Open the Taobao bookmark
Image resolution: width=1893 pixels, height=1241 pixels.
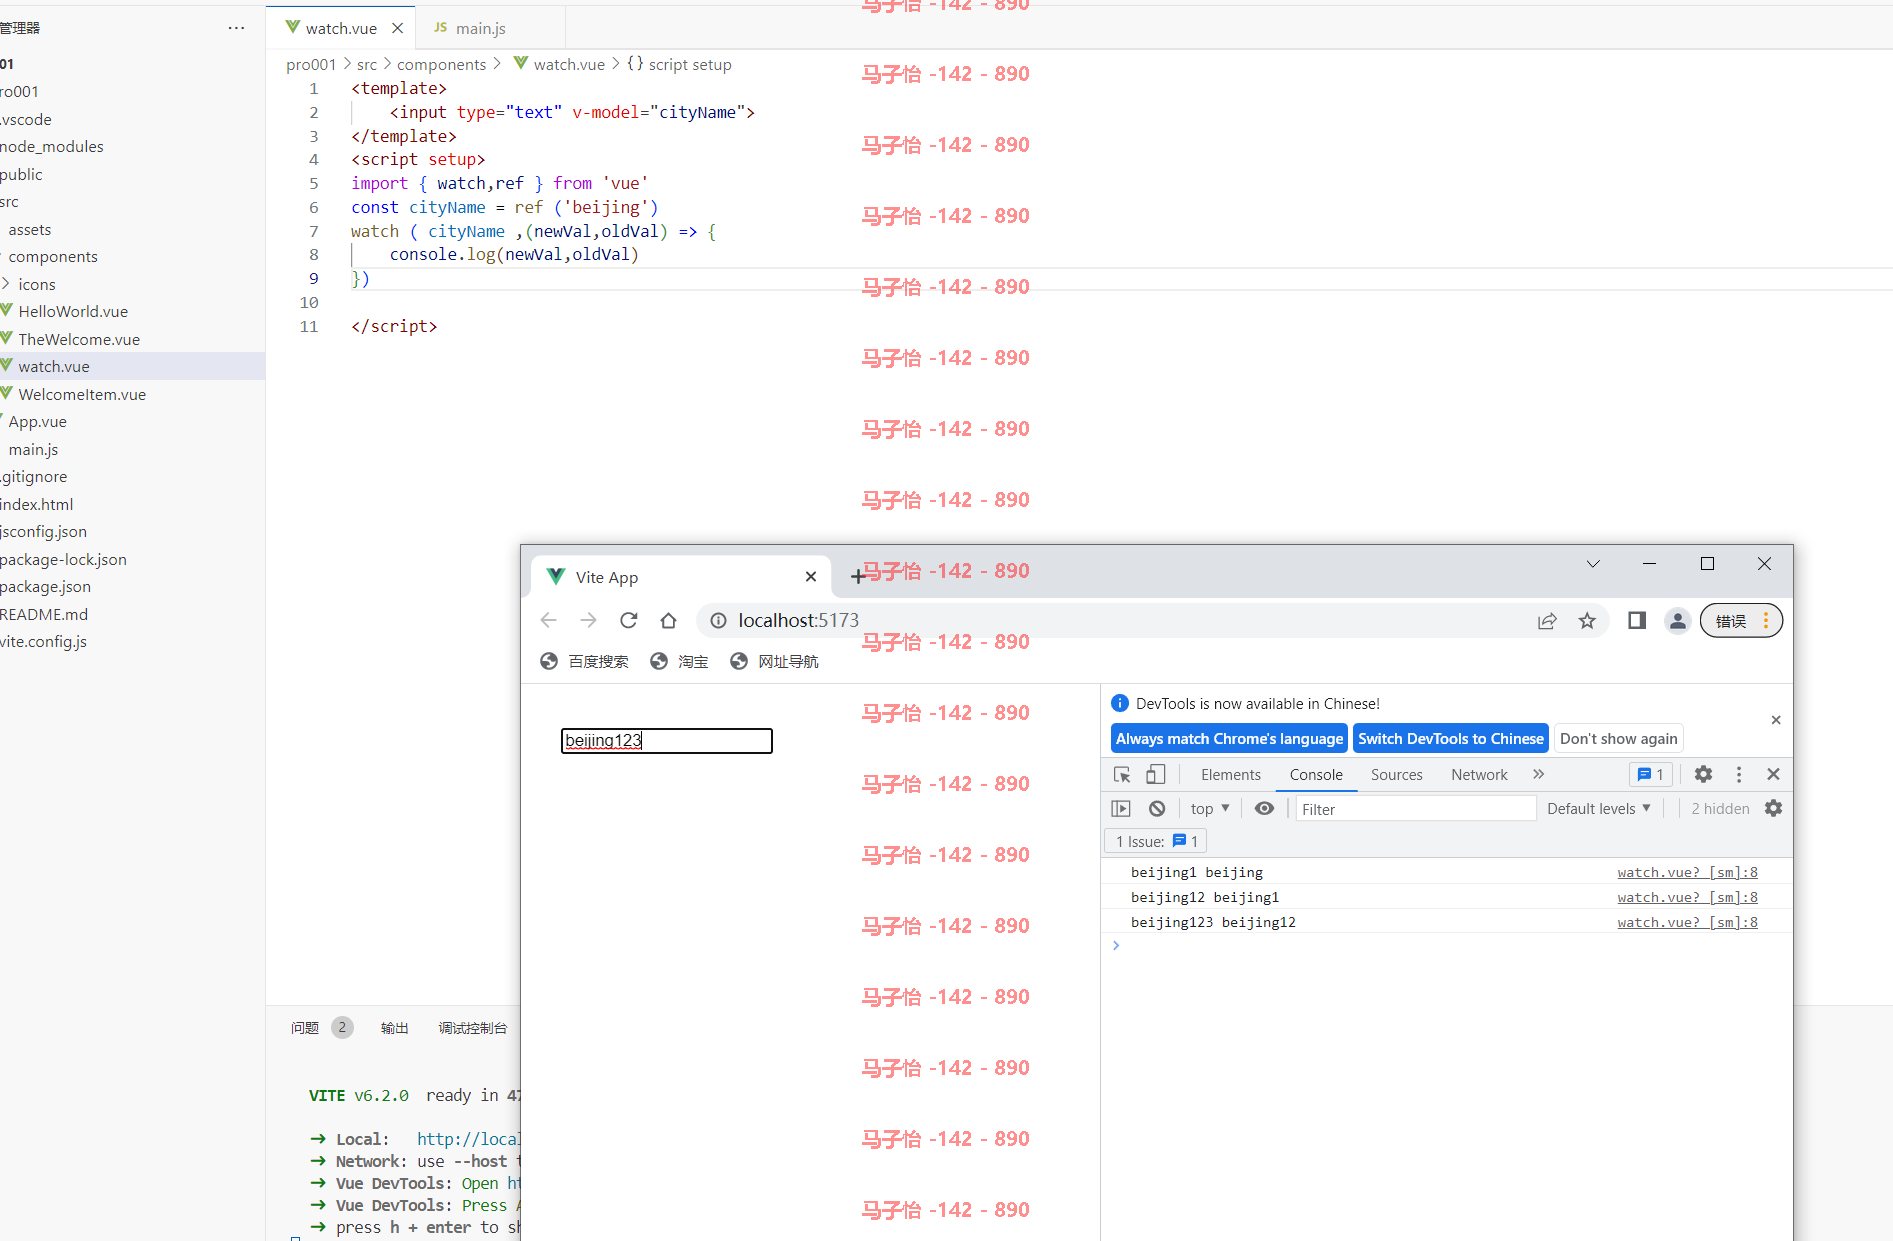(x=679, y=661)
